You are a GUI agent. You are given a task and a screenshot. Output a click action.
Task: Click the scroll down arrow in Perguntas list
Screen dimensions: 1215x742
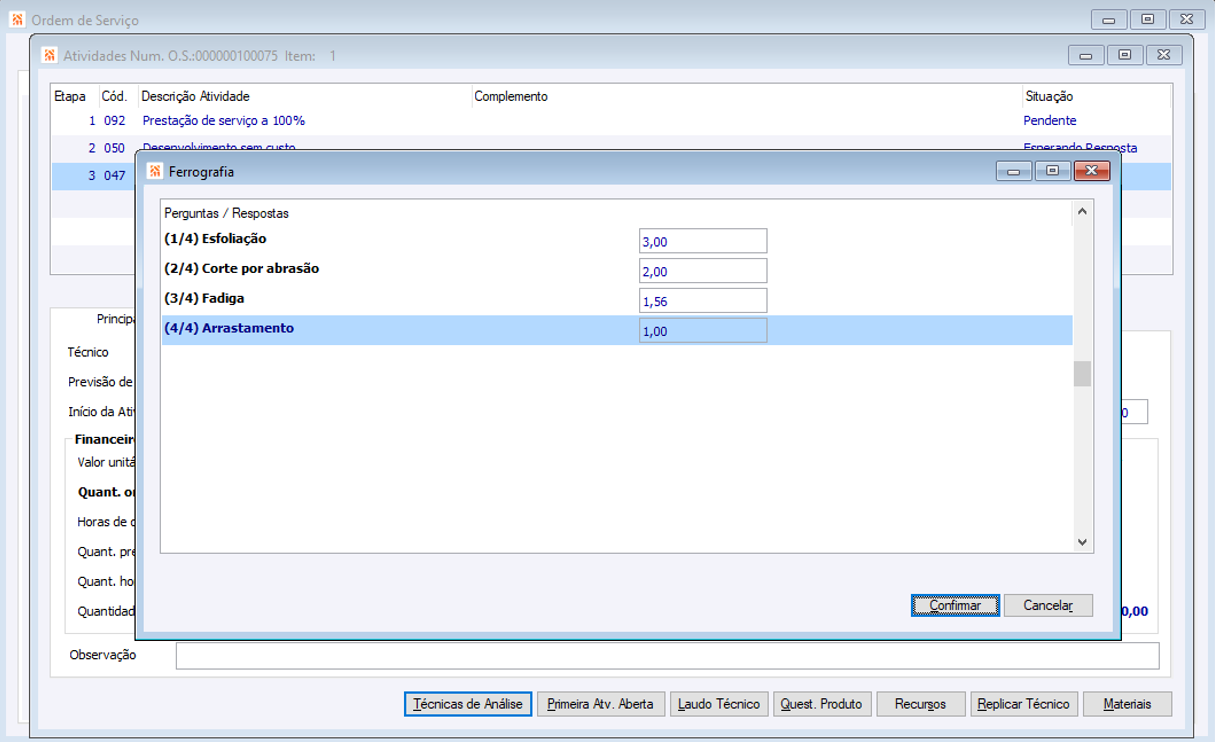tap(1082, 541)
